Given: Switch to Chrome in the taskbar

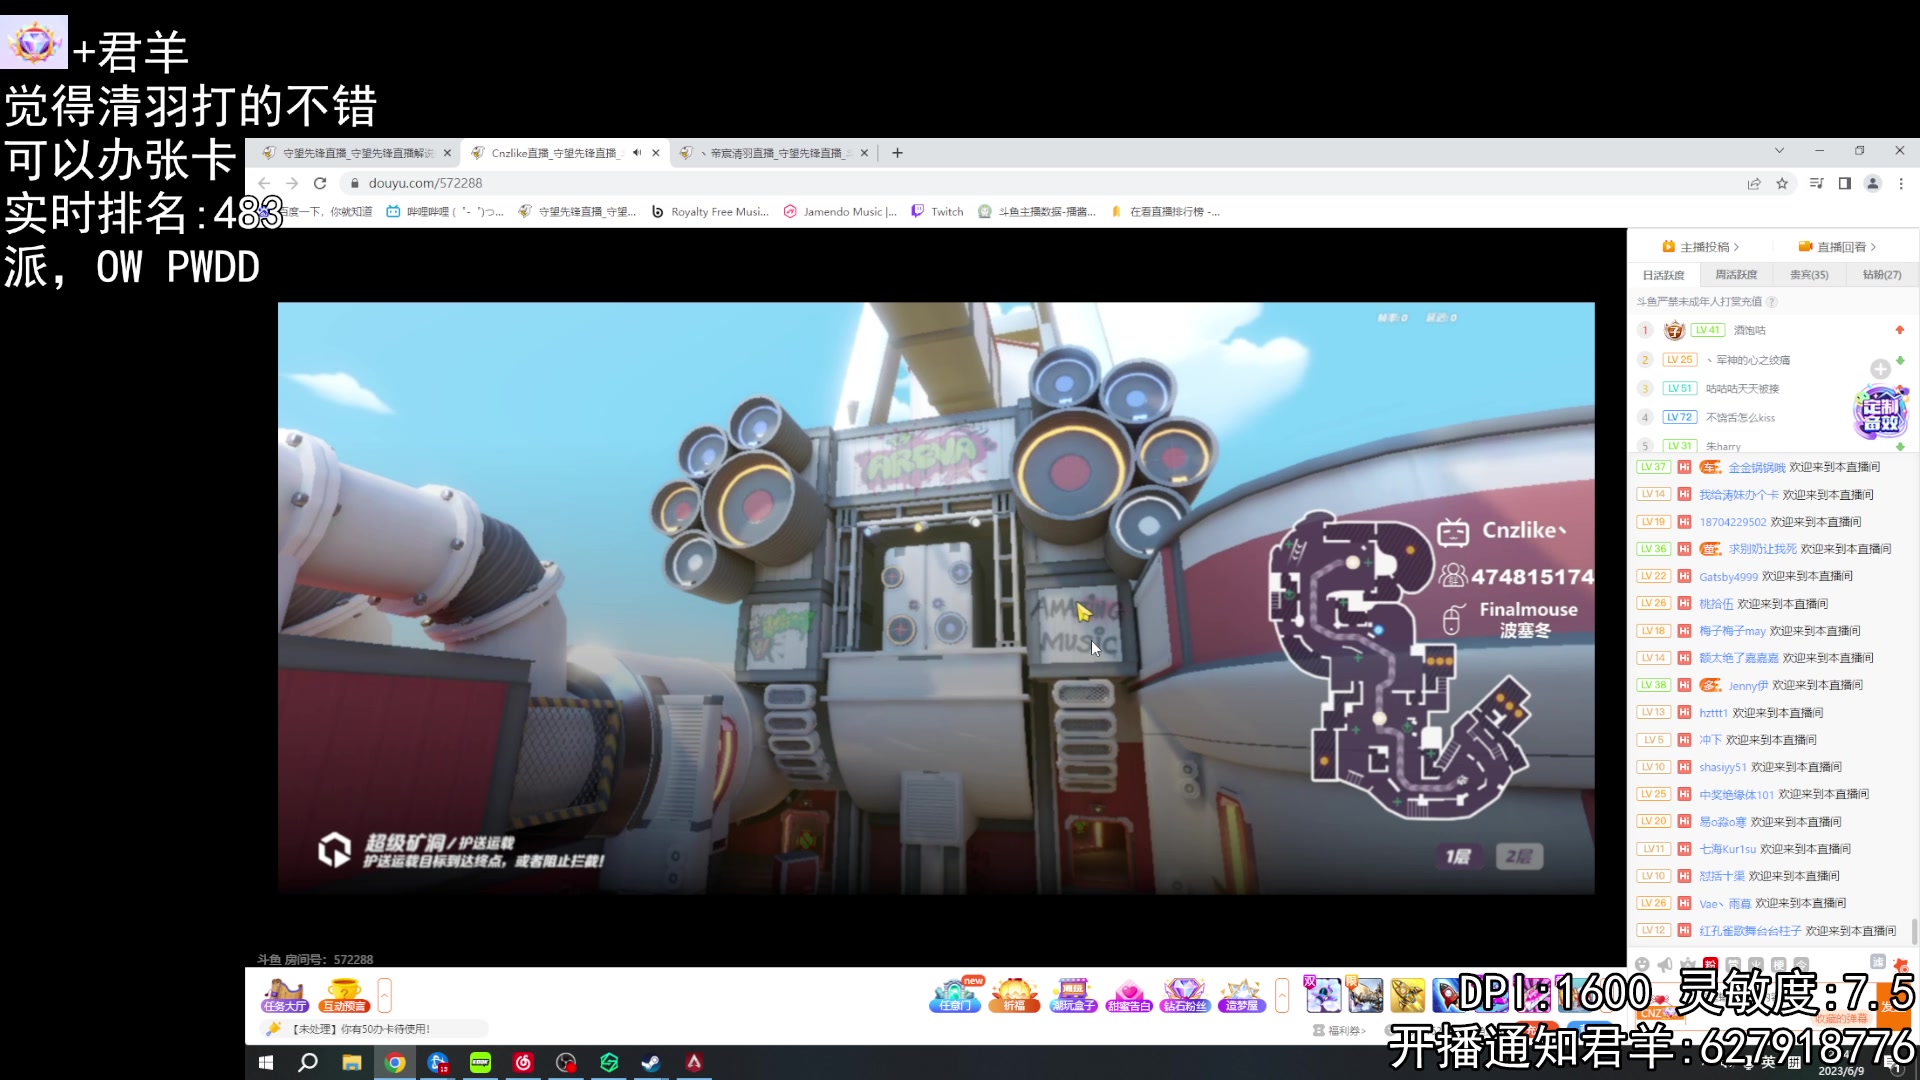Looking at the screenshot, I should (395, 1063).
